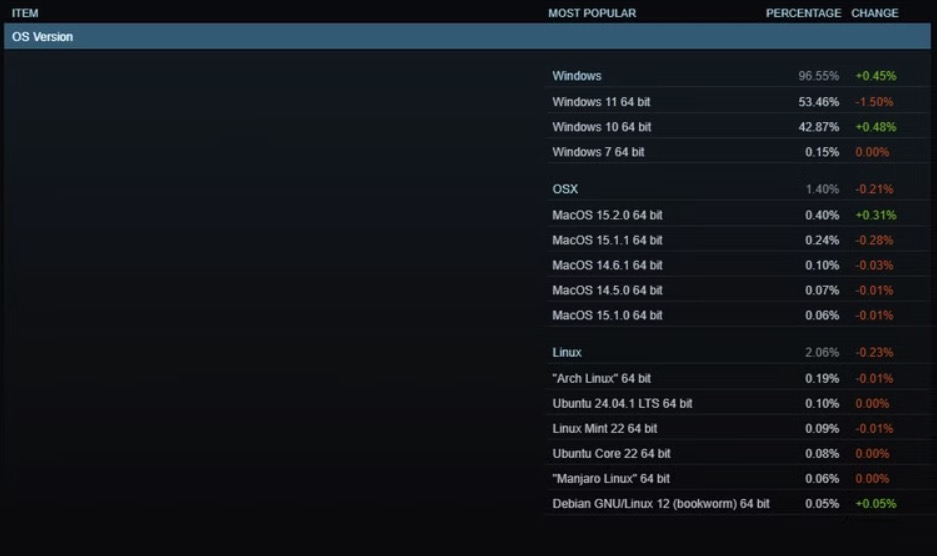Click the 53.46% value for Windows 11
The image size is (937, 556).
tap(819, 102)
